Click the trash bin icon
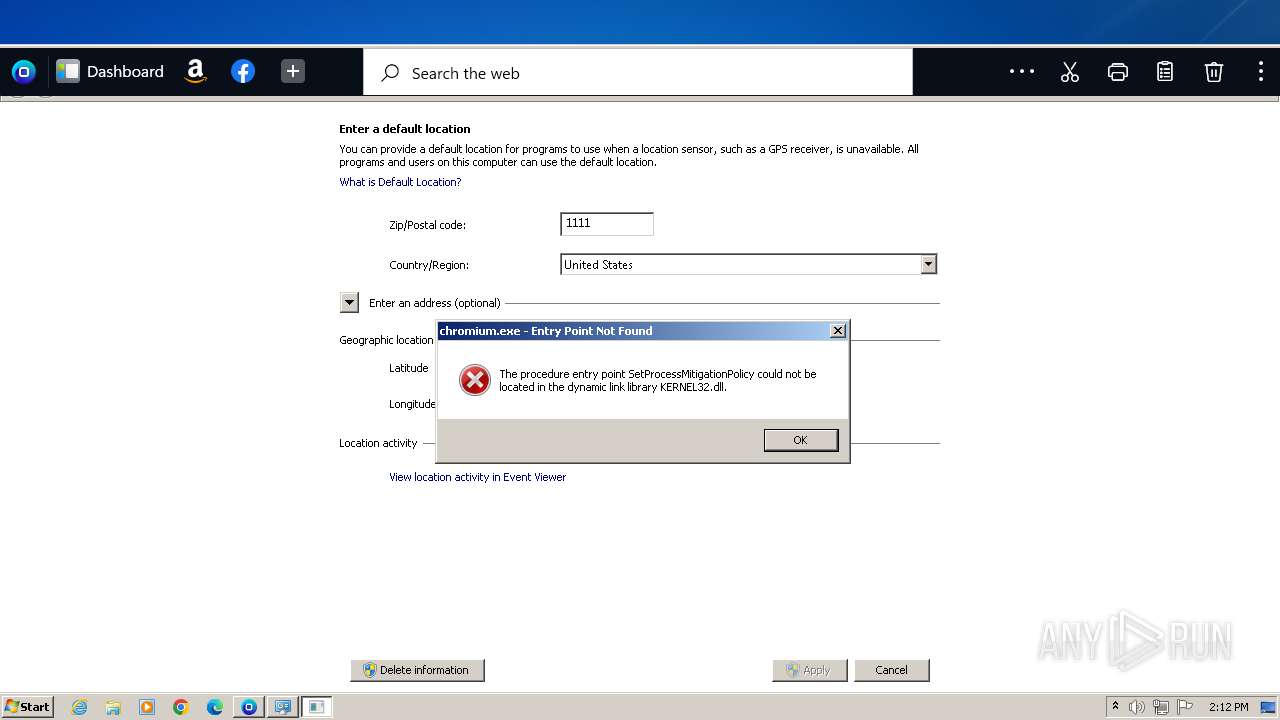1280x720 pixels. tap(1213, 72)
